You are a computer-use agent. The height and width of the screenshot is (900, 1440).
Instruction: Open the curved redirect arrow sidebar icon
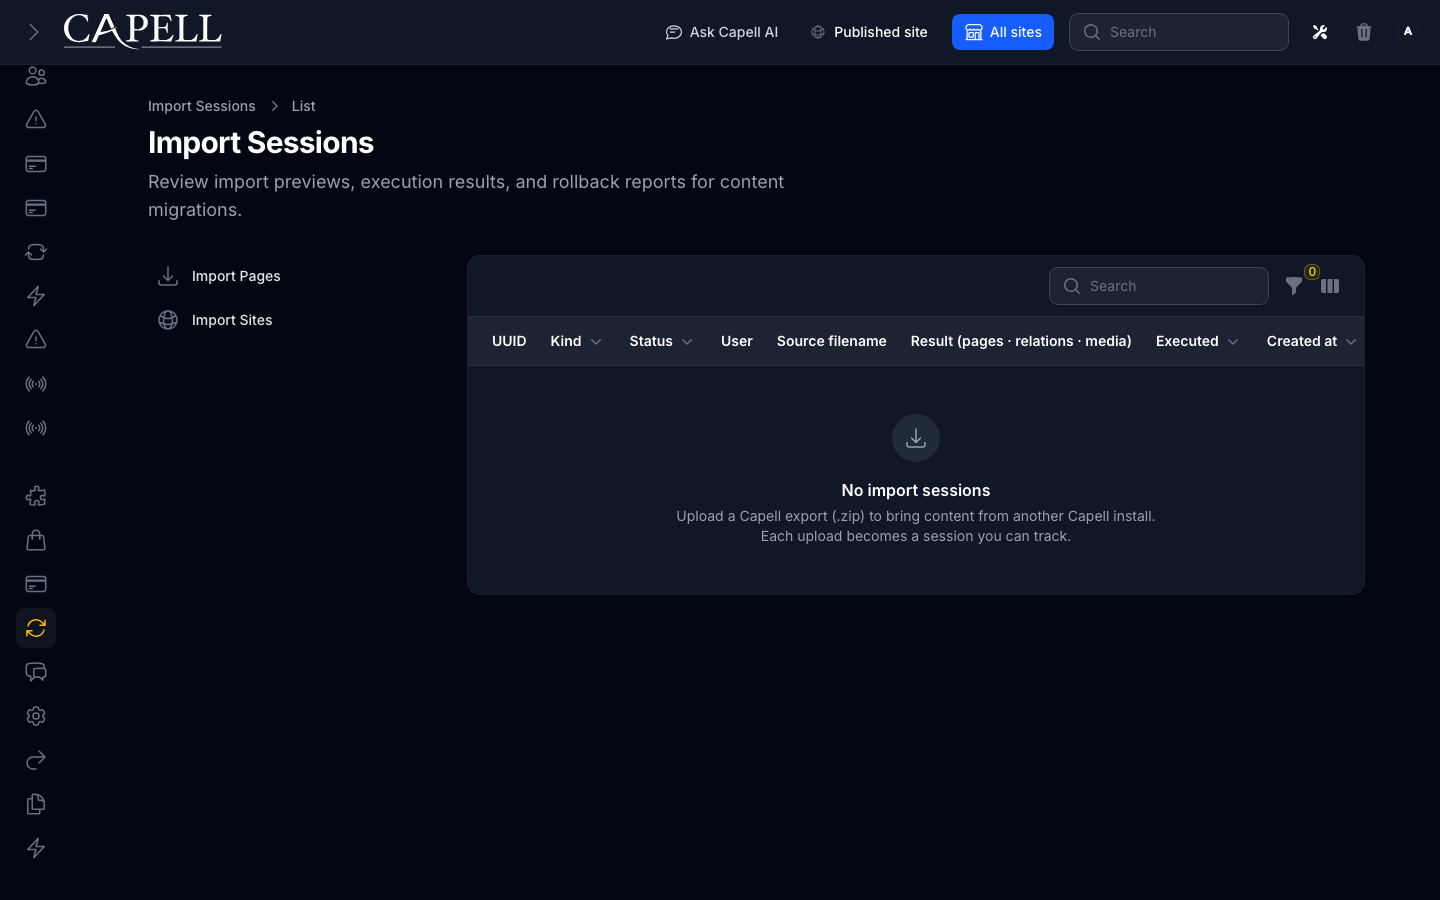tap(36, 760)
